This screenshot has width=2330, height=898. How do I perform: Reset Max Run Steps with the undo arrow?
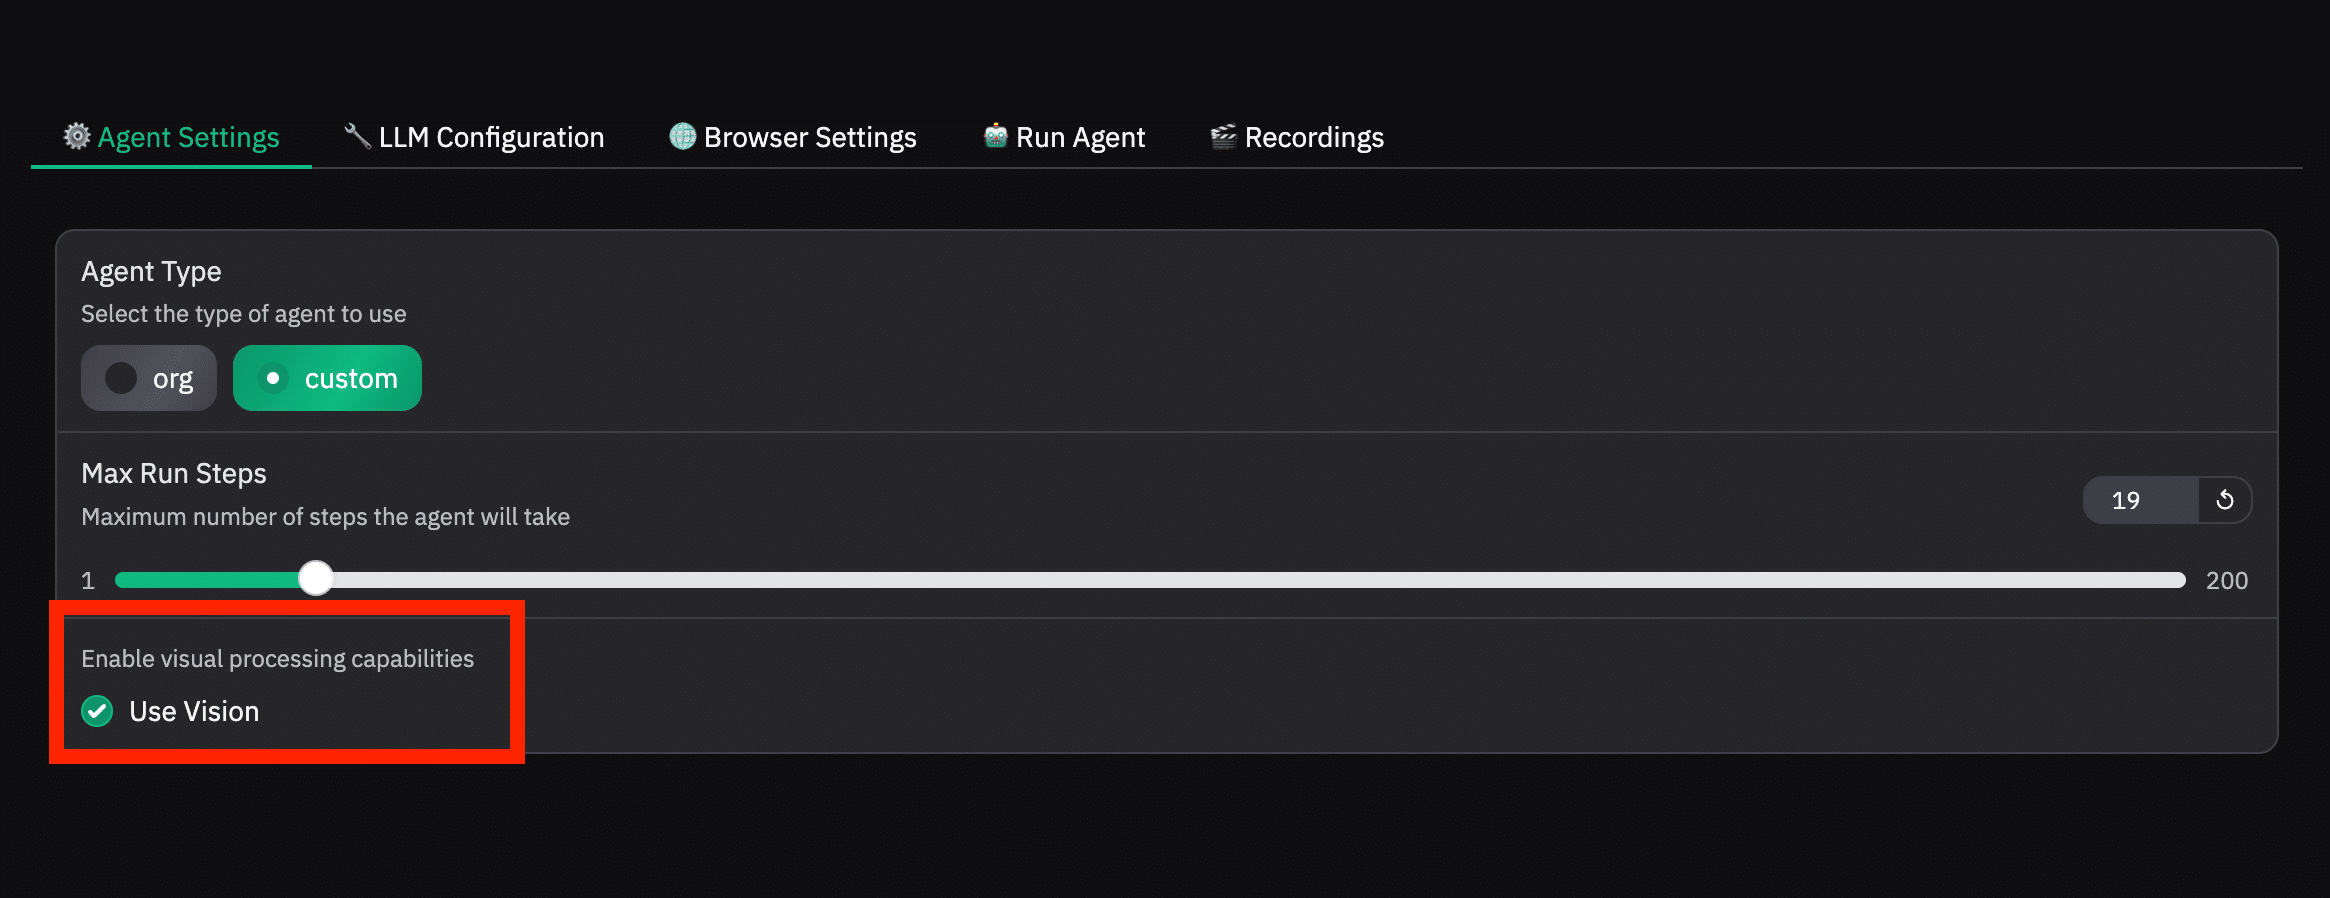(2225, 500)
